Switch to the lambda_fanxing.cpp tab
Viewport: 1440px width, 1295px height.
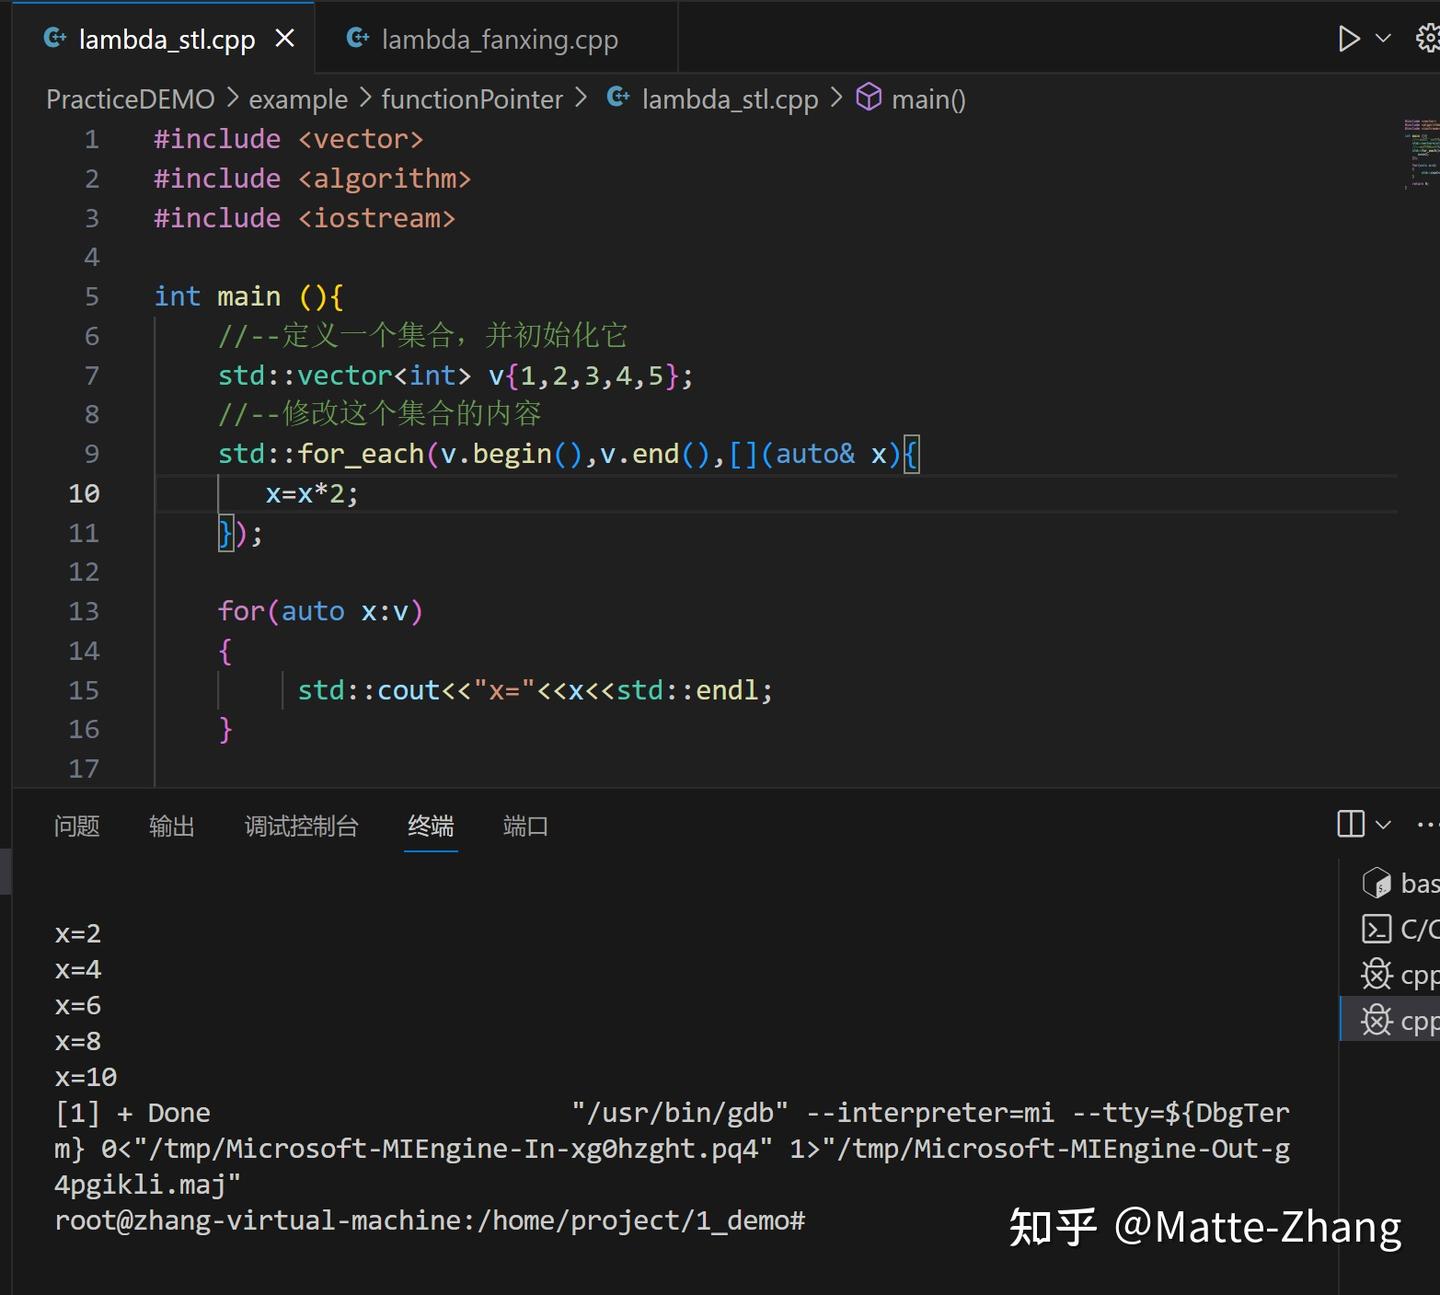(x=498, y=39)
